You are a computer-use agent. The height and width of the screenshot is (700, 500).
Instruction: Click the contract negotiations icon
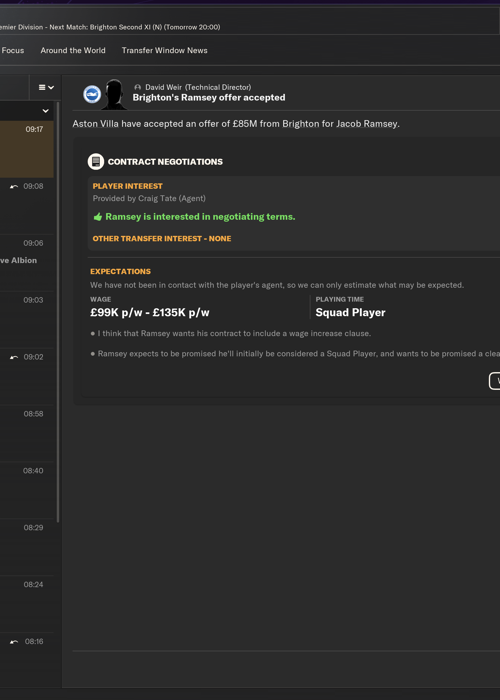(96, 162)
